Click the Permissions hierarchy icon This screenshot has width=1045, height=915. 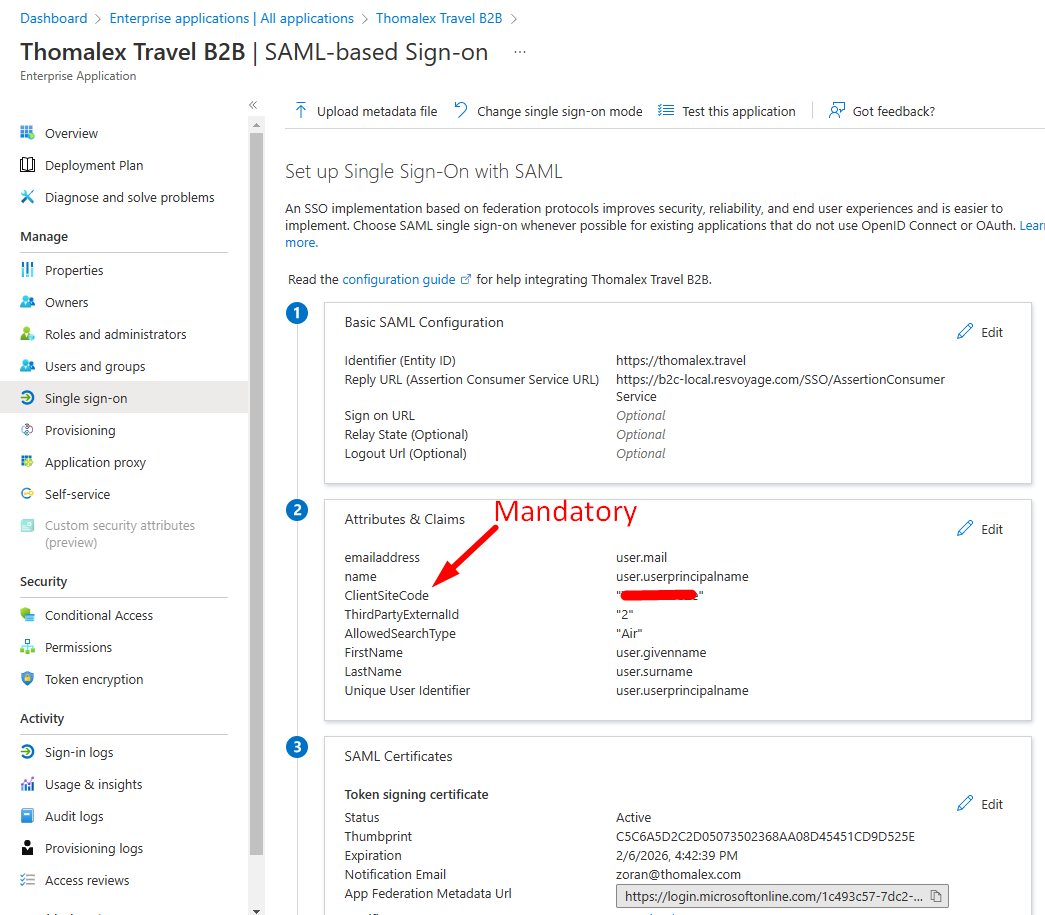27,646
